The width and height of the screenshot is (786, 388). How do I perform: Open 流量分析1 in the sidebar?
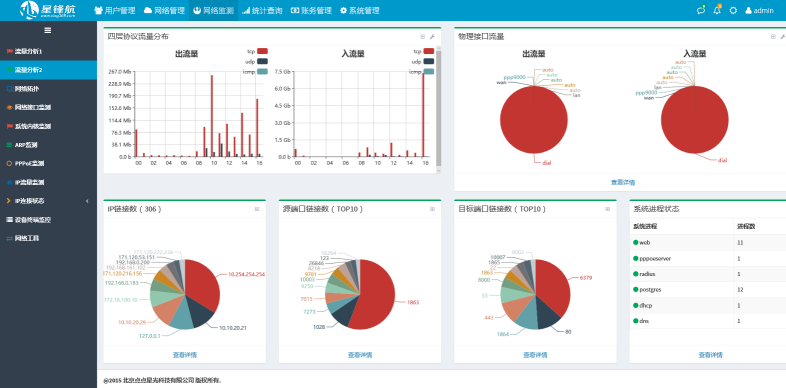(x=49, y=51)
